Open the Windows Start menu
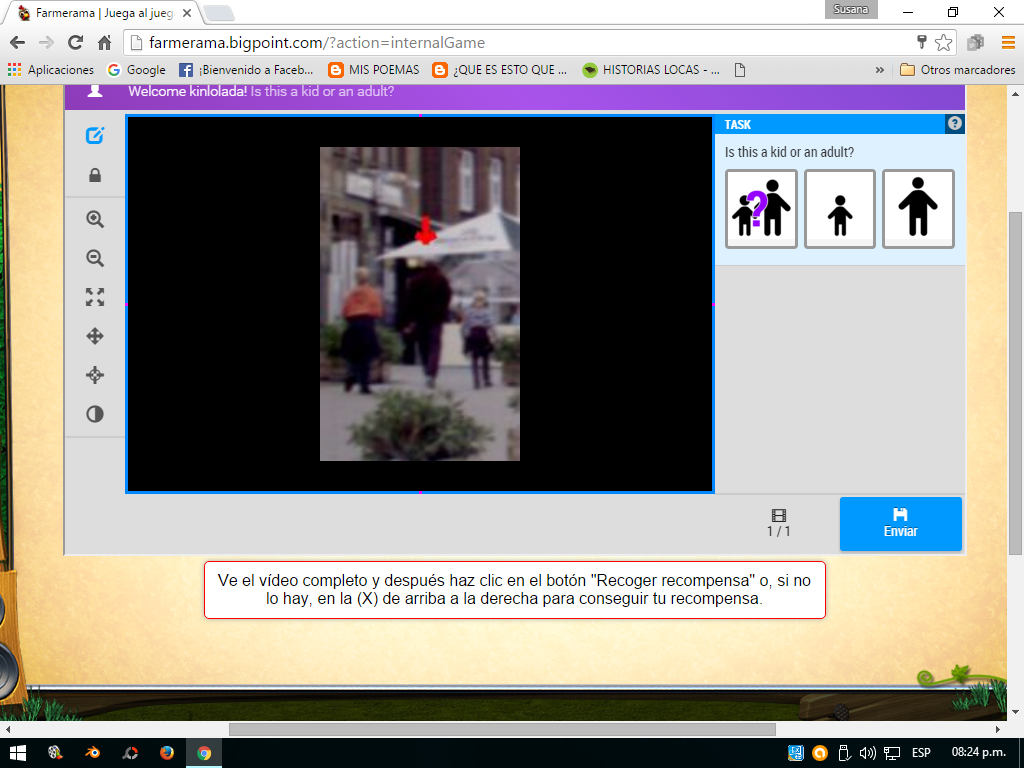This screenshot has width=1024, height=768. point(18,753)
